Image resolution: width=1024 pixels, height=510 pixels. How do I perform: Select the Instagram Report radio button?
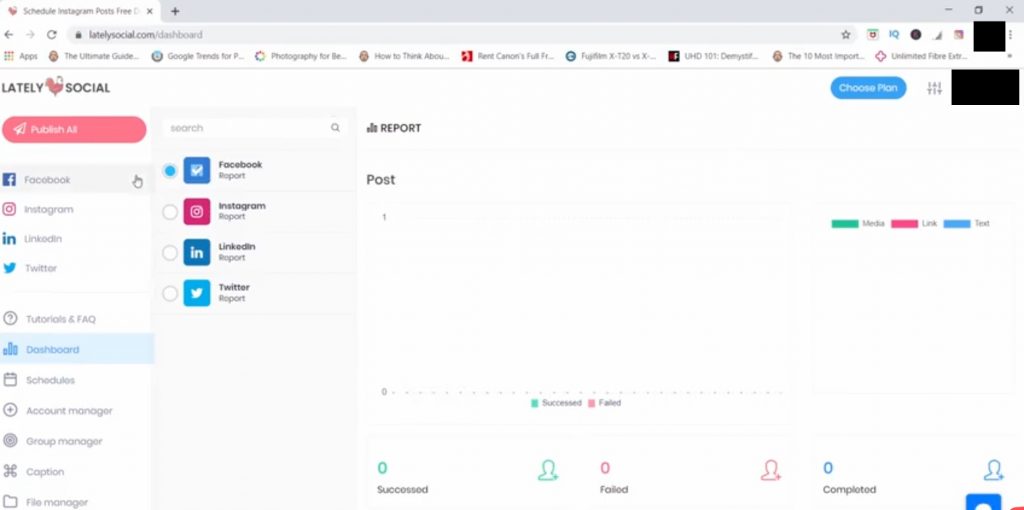click(x=170, y=212)
